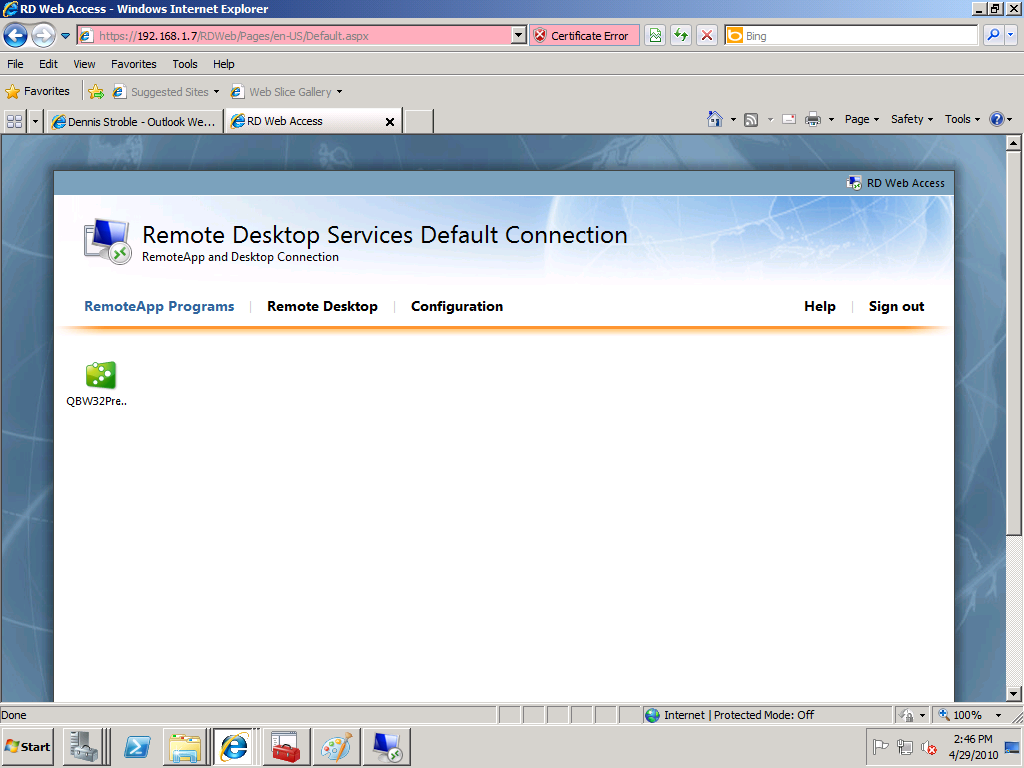Open Windows PowerShell from the taskbar

(x=136, y=746)
